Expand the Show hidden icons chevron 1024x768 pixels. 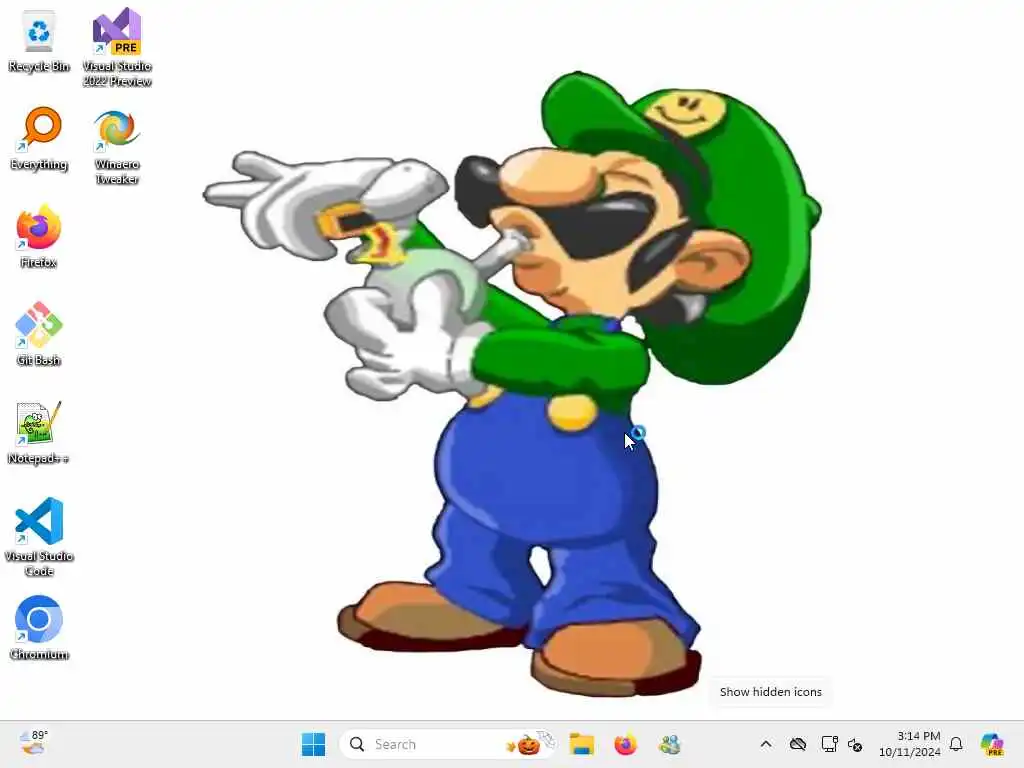766,744
